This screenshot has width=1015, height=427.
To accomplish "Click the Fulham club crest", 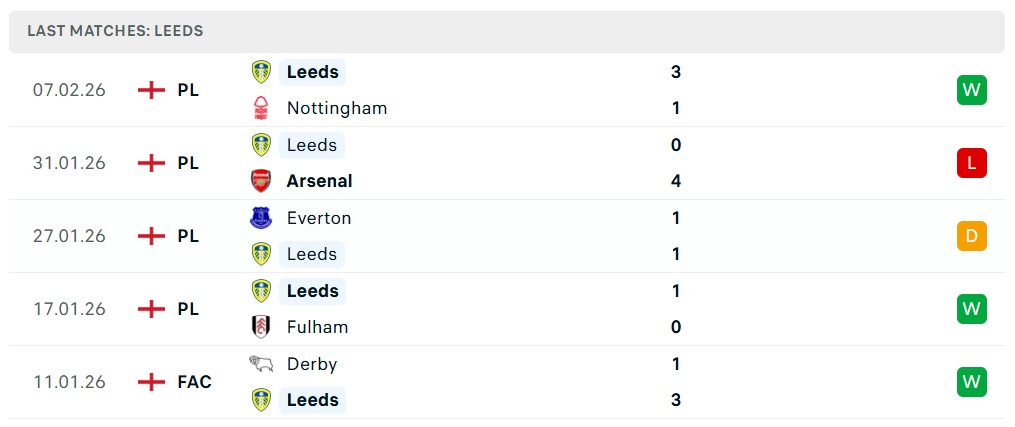I will tap(261, 327).
